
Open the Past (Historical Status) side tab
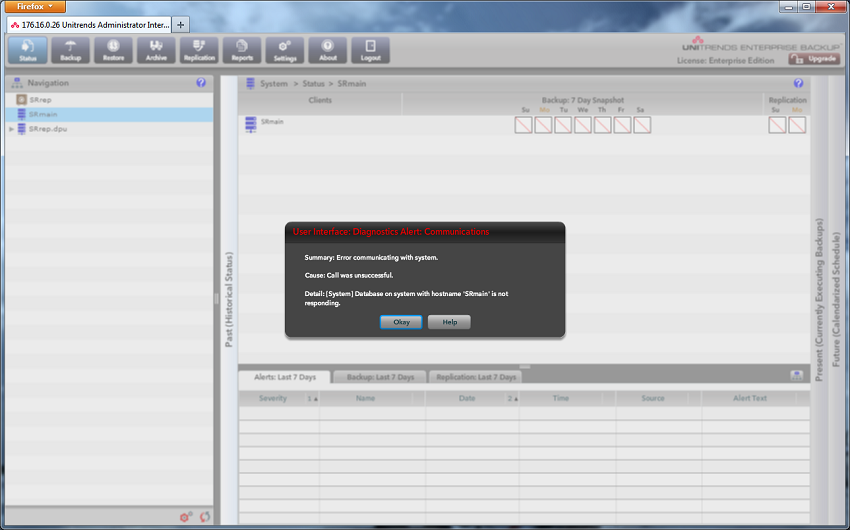(x=229, y=299)
